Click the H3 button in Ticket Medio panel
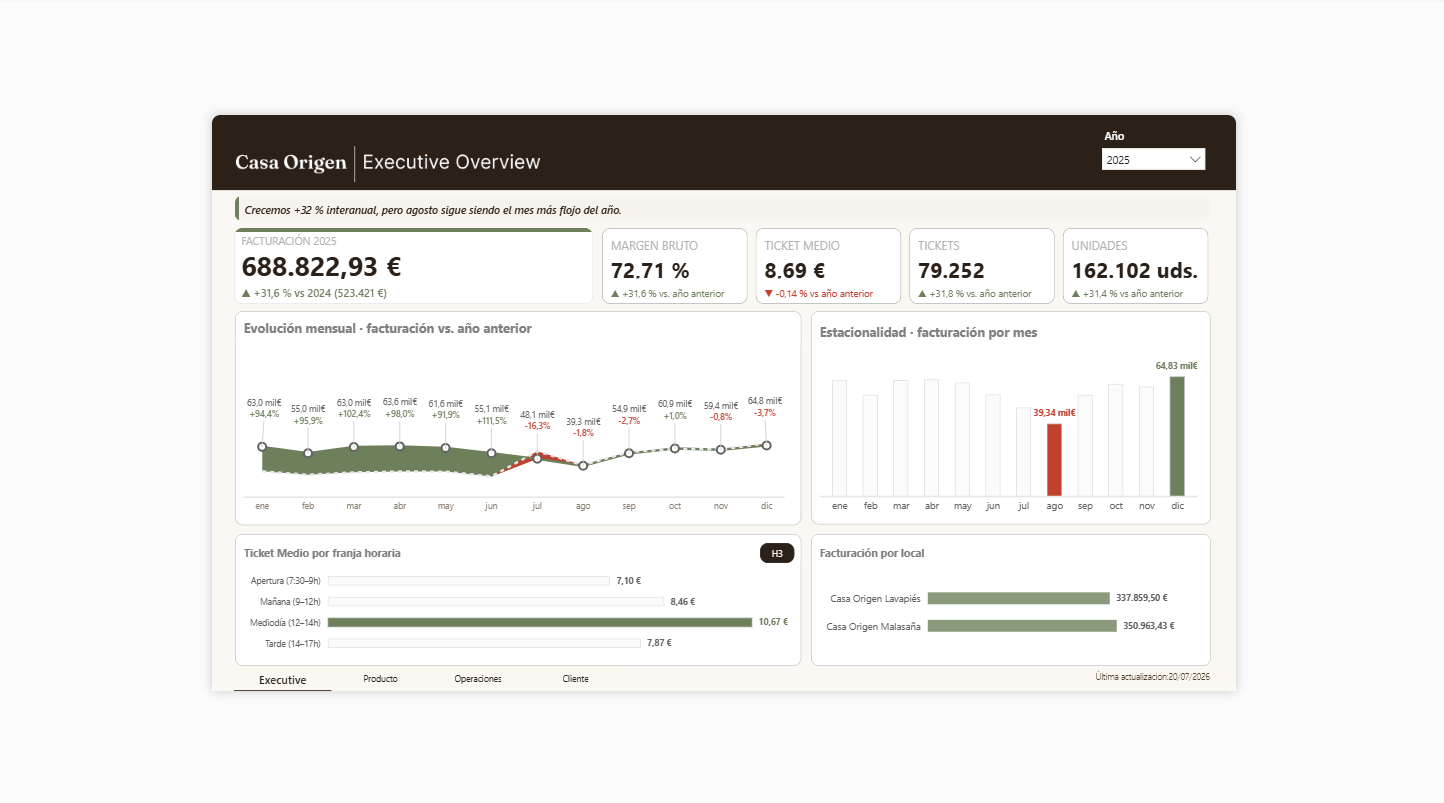Screen dimensions: 1444x803 point(777,554)
